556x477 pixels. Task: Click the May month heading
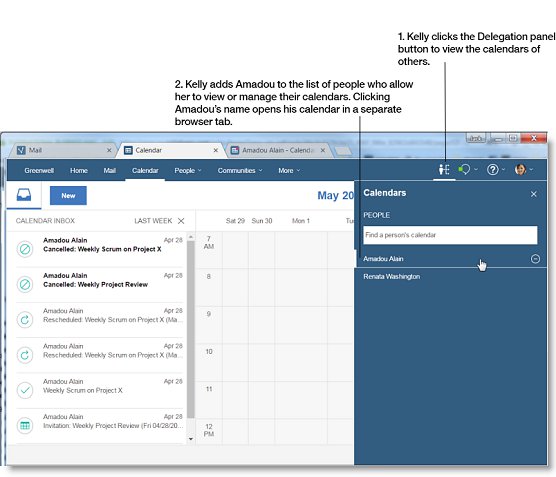pyautogui.click(x=335, y=195)
